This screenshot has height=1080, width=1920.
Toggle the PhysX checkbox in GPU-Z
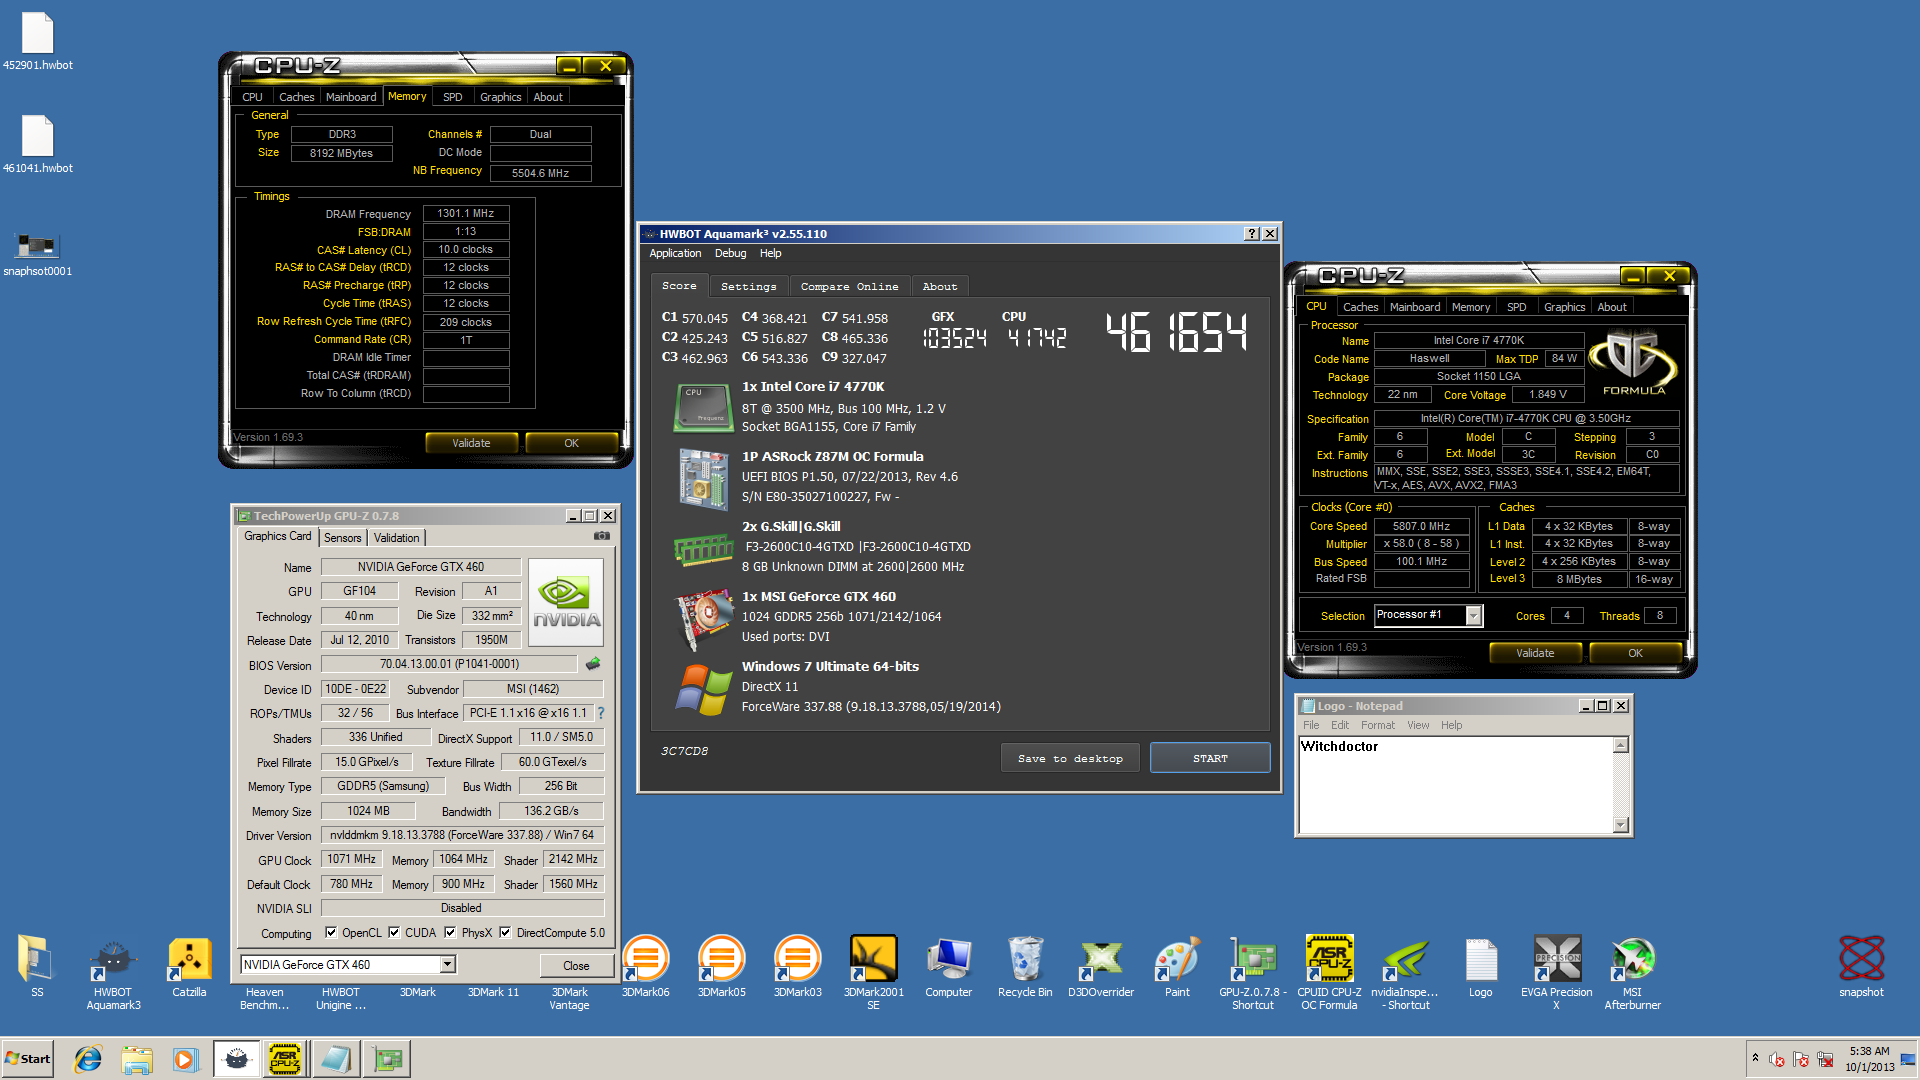tap(450, 932)
